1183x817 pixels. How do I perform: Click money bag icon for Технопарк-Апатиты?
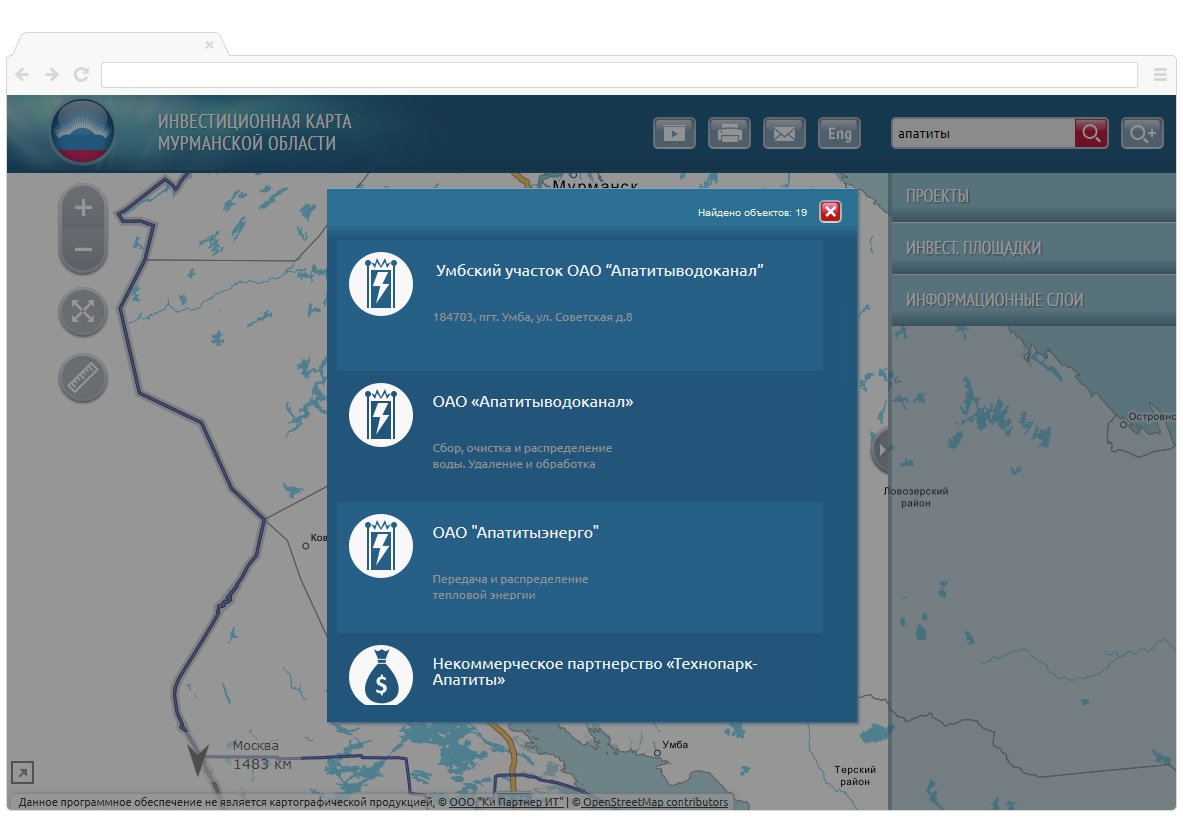[381, 675]
